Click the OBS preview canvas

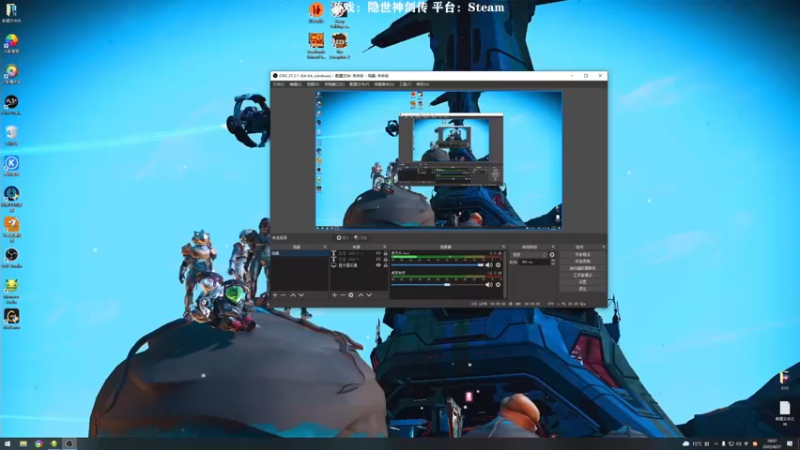439,160
